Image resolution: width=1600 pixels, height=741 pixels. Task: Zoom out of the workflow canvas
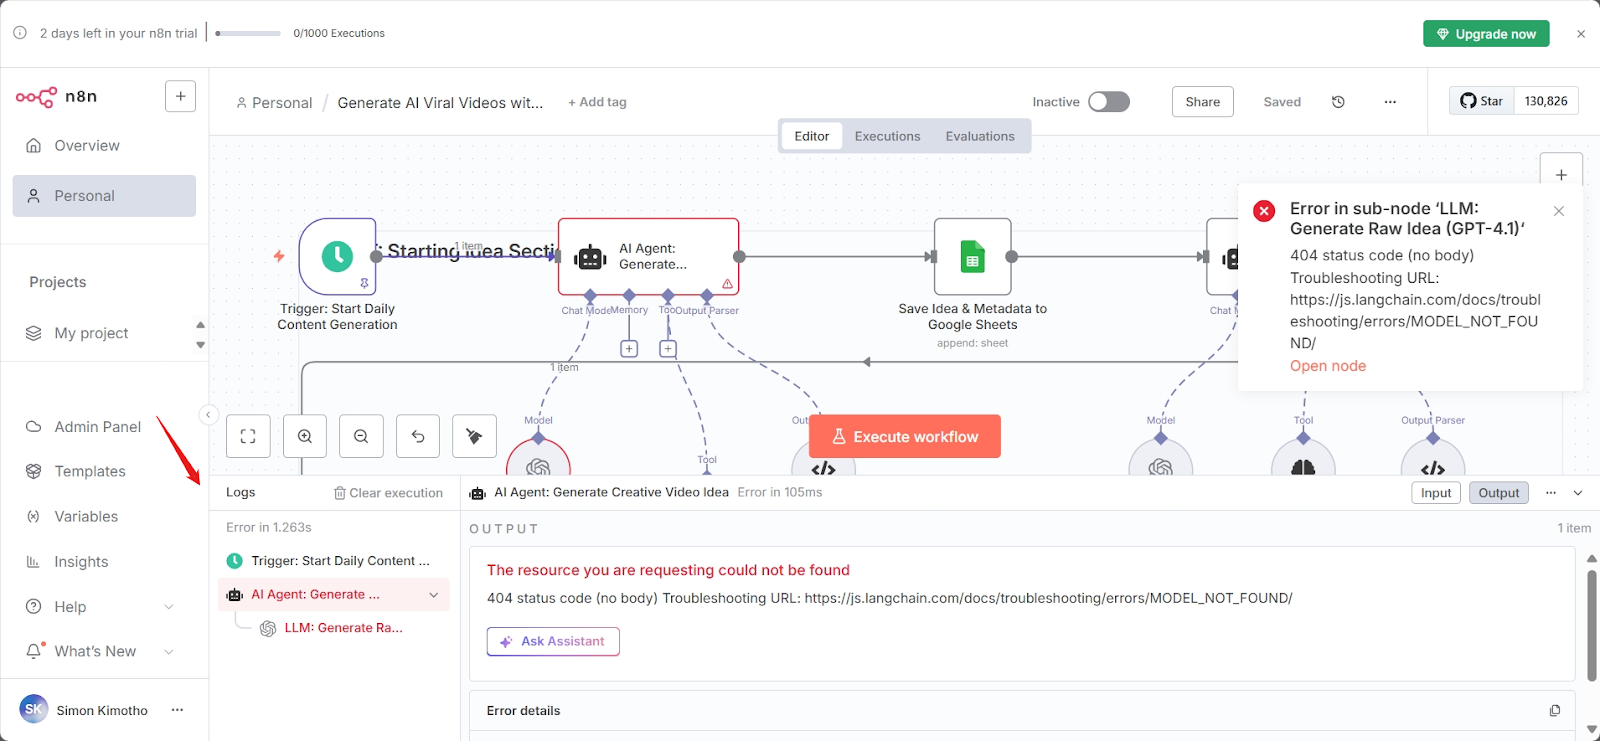coord(361,436)
